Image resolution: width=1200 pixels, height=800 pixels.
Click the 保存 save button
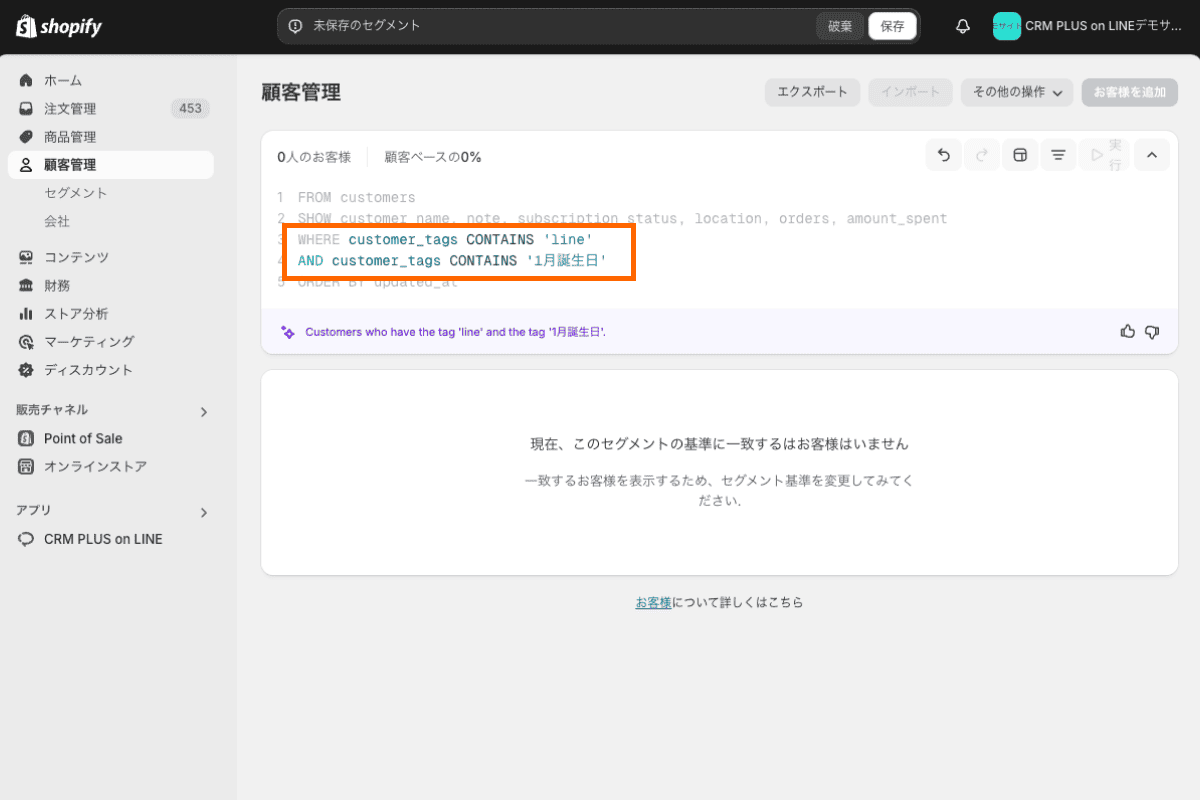(892, 27)
